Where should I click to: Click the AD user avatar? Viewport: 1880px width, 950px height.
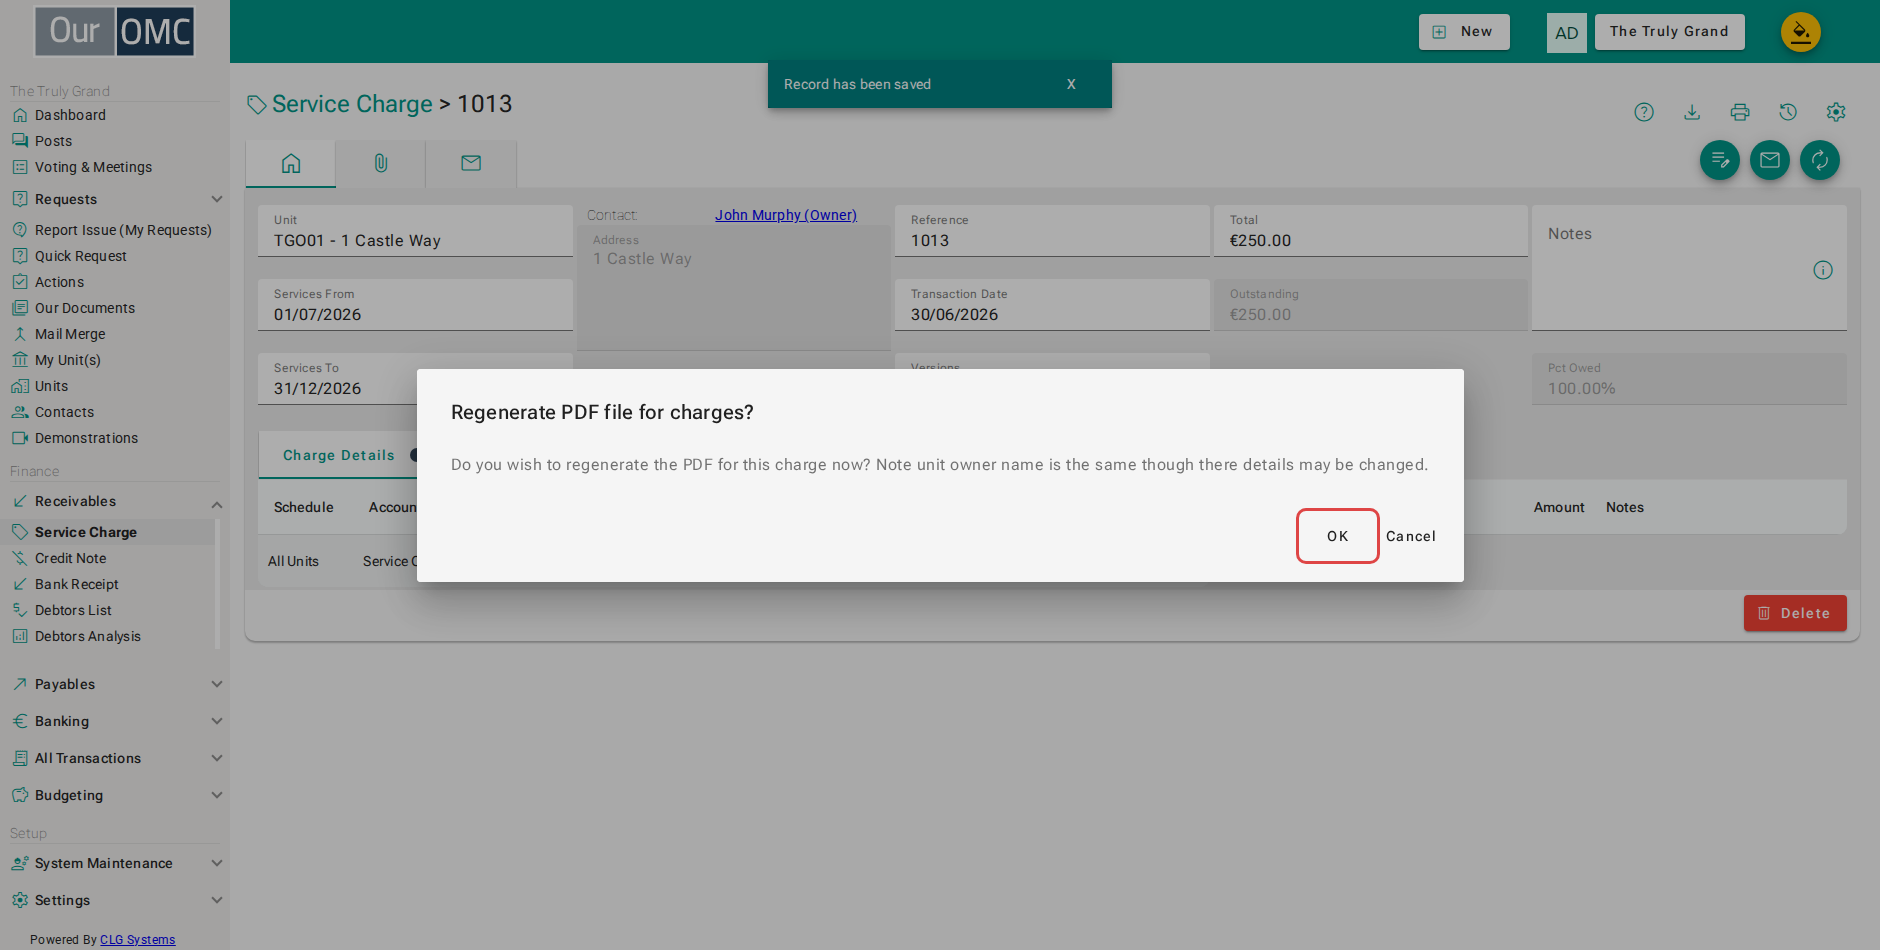[1567, 33]
